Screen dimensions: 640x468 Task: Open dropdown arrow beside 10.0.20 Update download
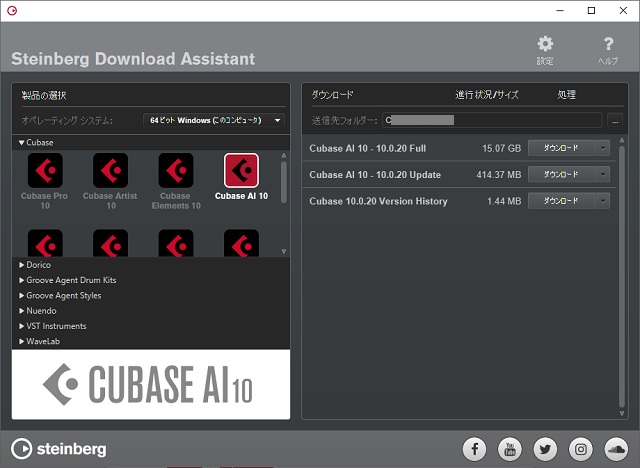click(x=602, y=175)
